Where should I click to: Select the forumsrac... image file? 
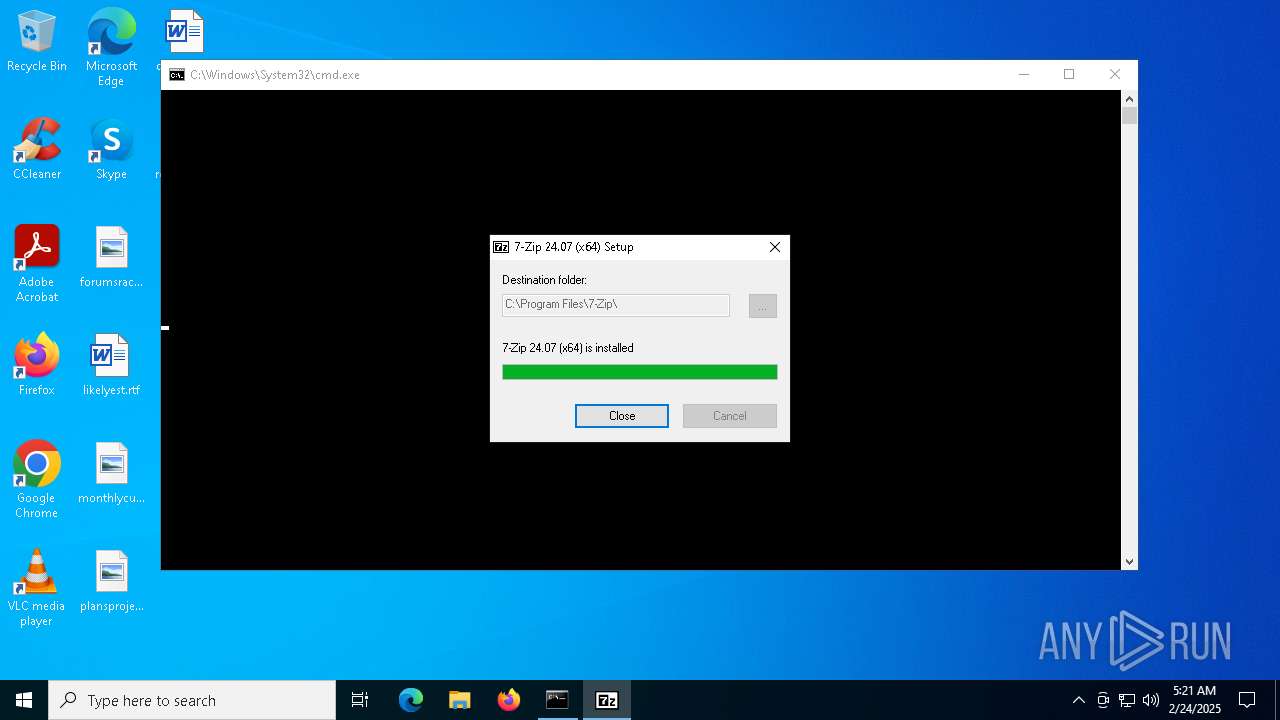pos(111,258)
